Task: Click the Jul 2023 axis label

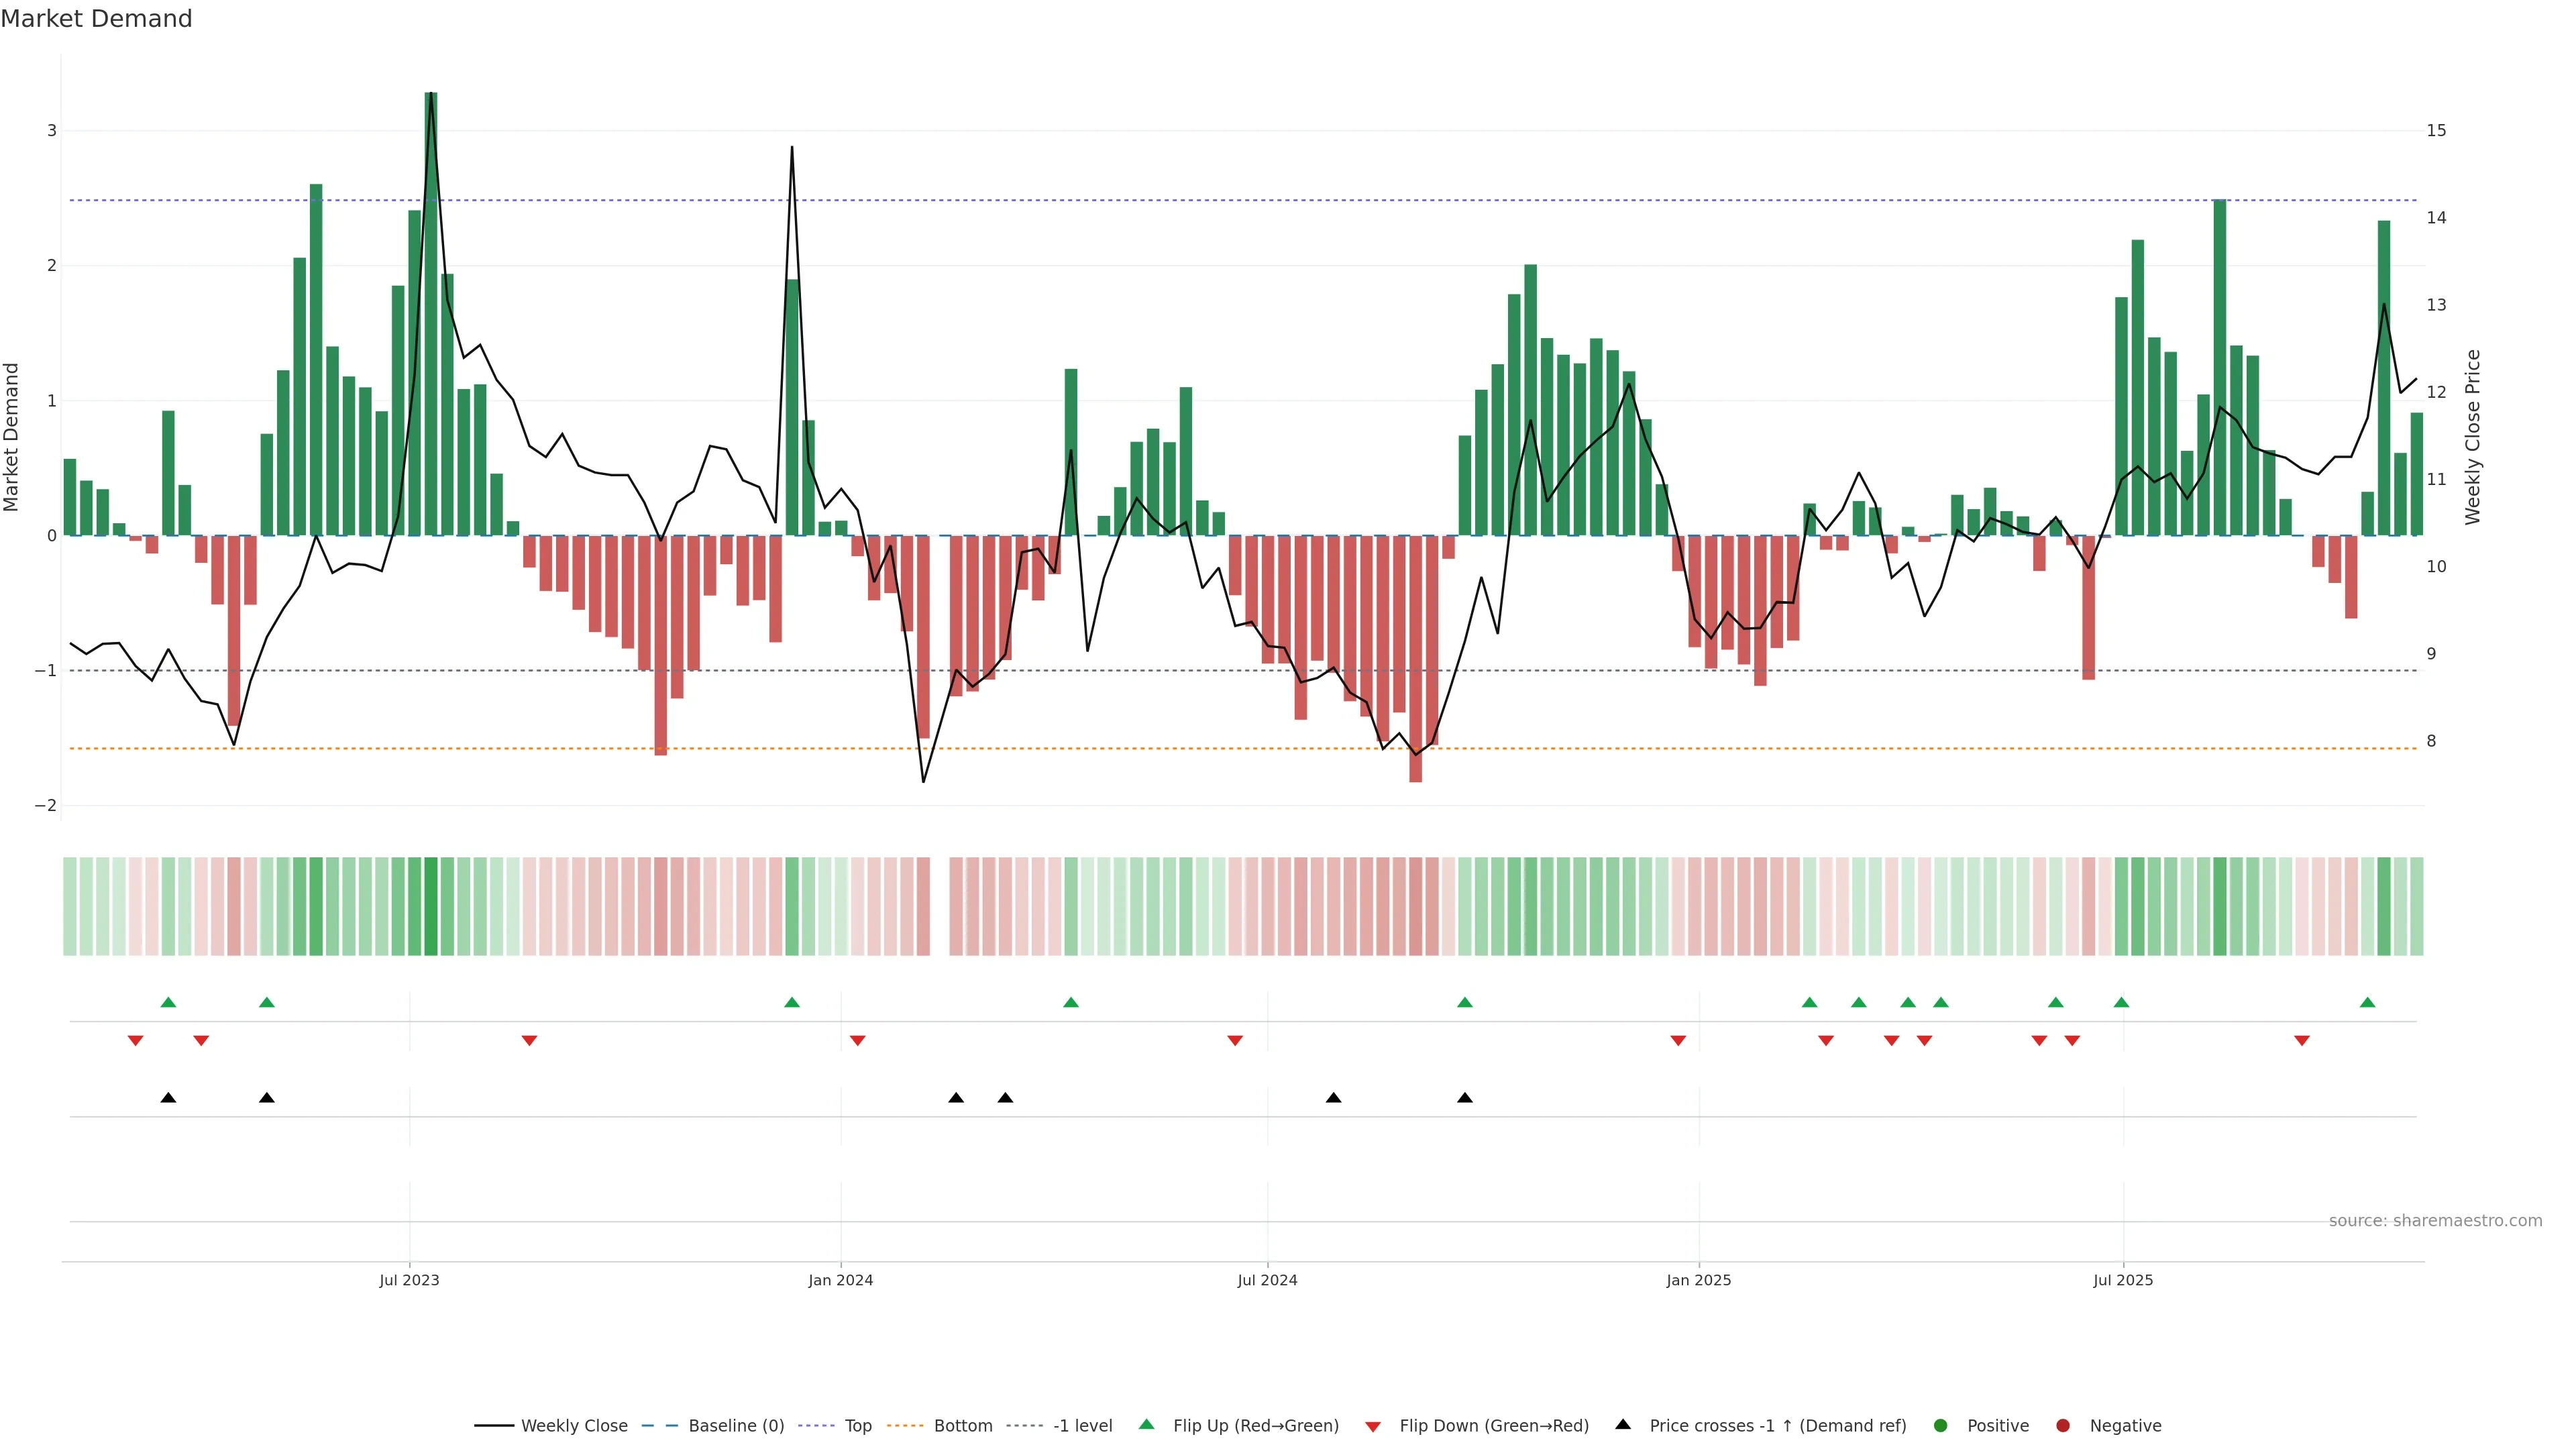Action: click(x=409, y=1280)
